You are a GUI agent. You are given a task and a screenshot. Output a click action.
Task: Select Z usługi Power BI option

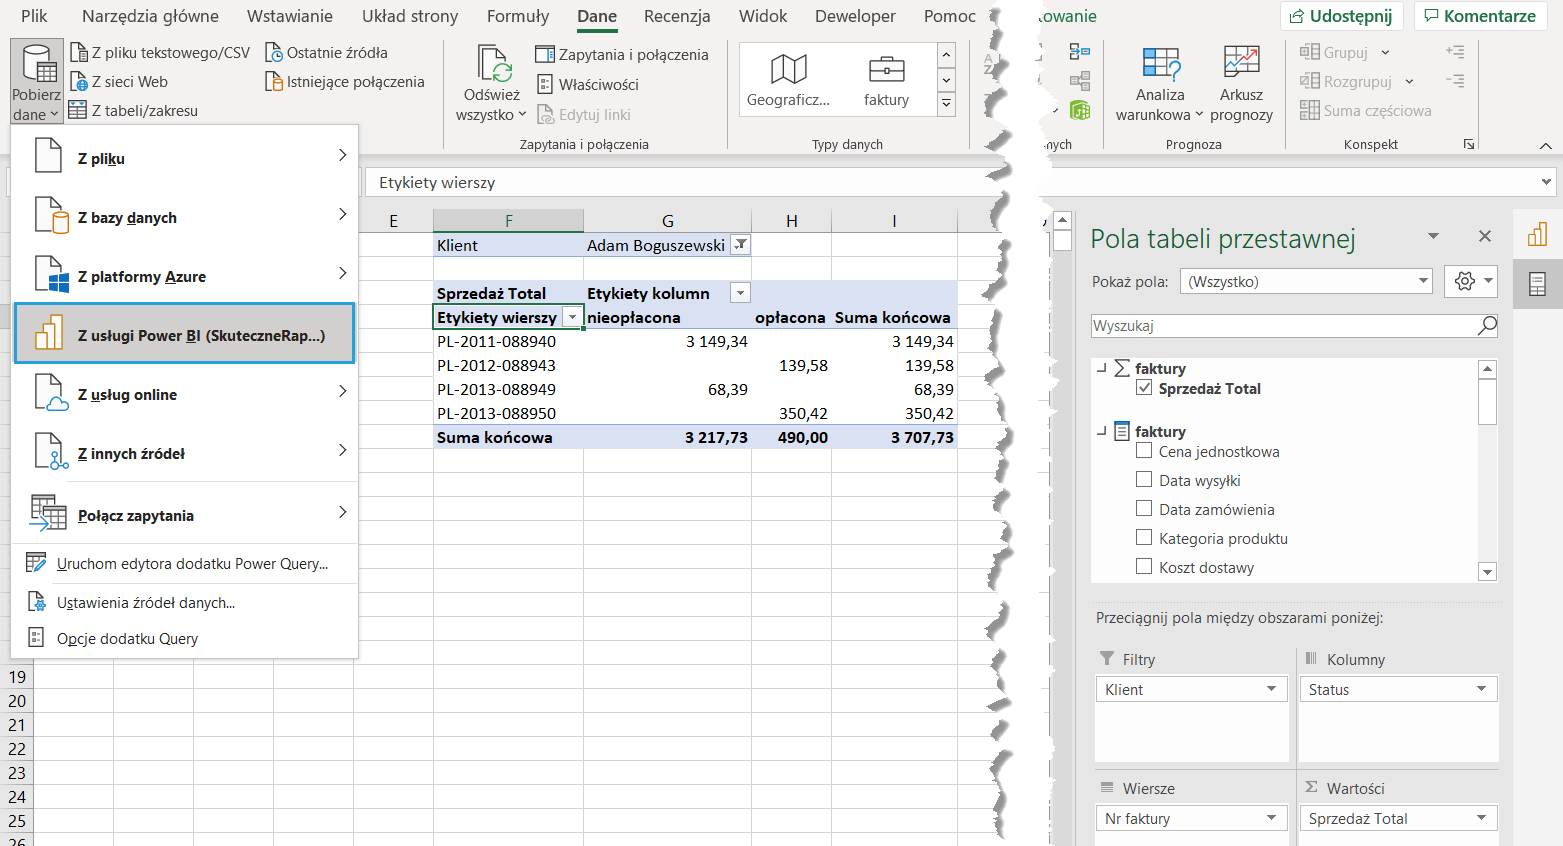pyautogui.click(x=185, y=335)
